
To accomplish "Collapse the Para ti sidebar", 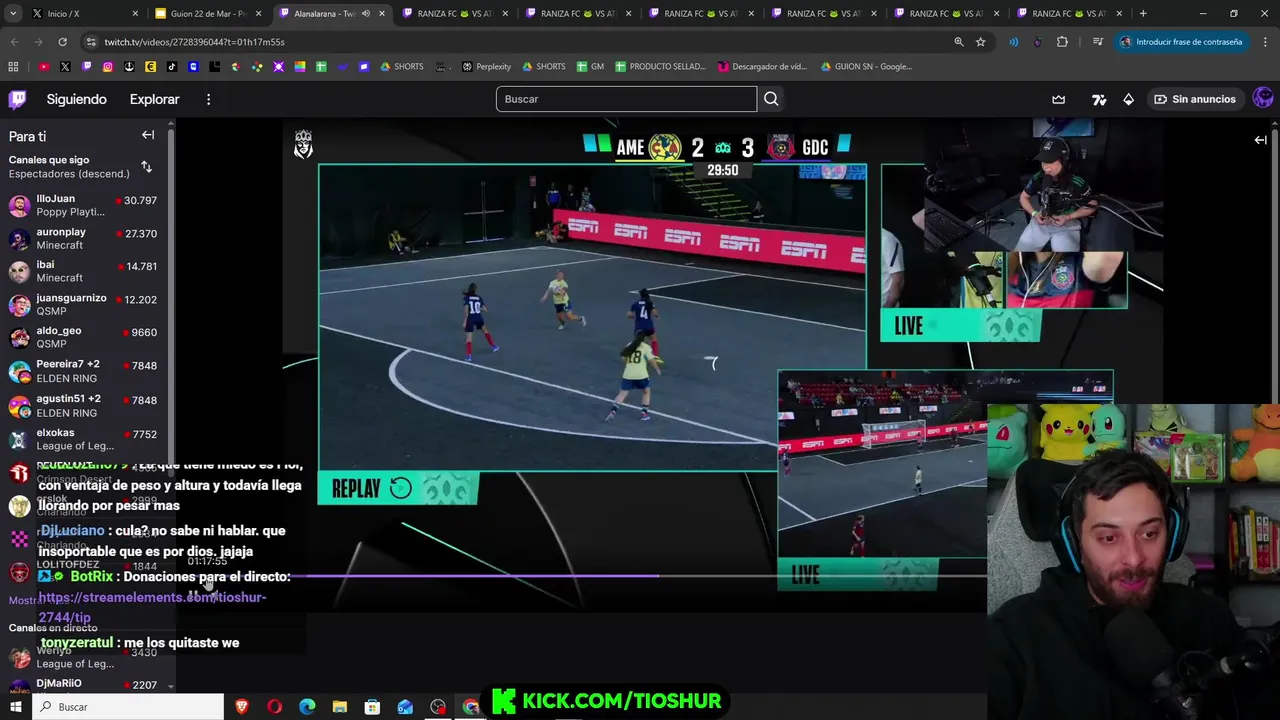I will click(148, 135).
